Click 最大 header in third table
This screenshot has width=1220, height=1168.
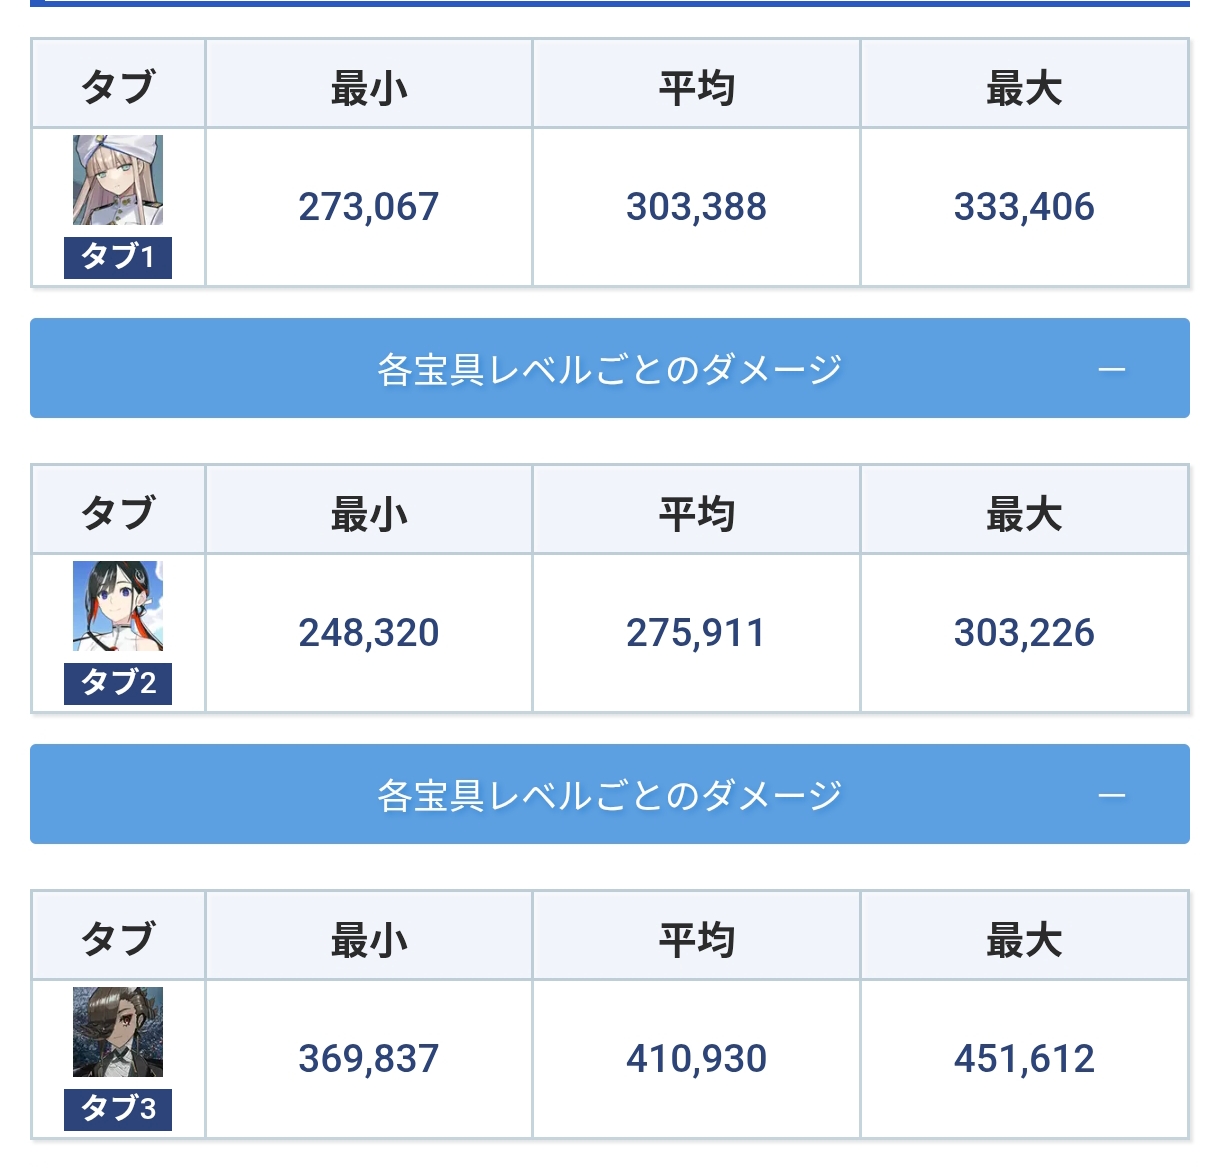coord(1024,940)
